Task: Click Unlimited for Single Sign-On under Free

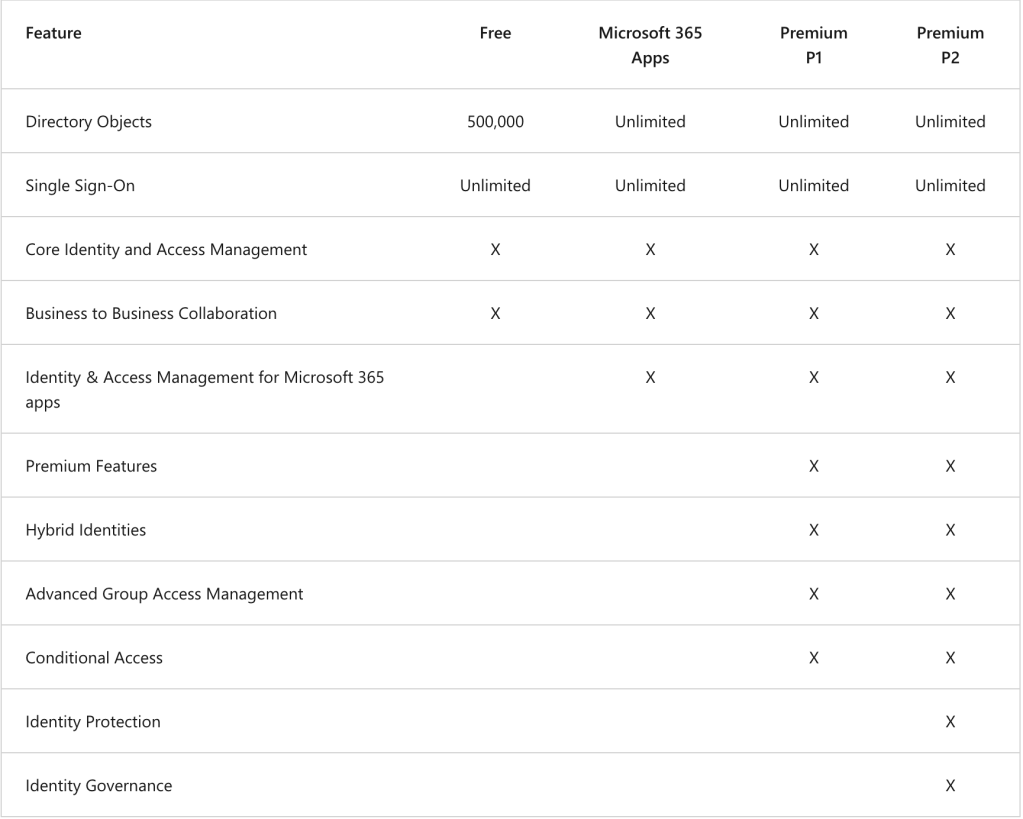Action: [495, 186]
